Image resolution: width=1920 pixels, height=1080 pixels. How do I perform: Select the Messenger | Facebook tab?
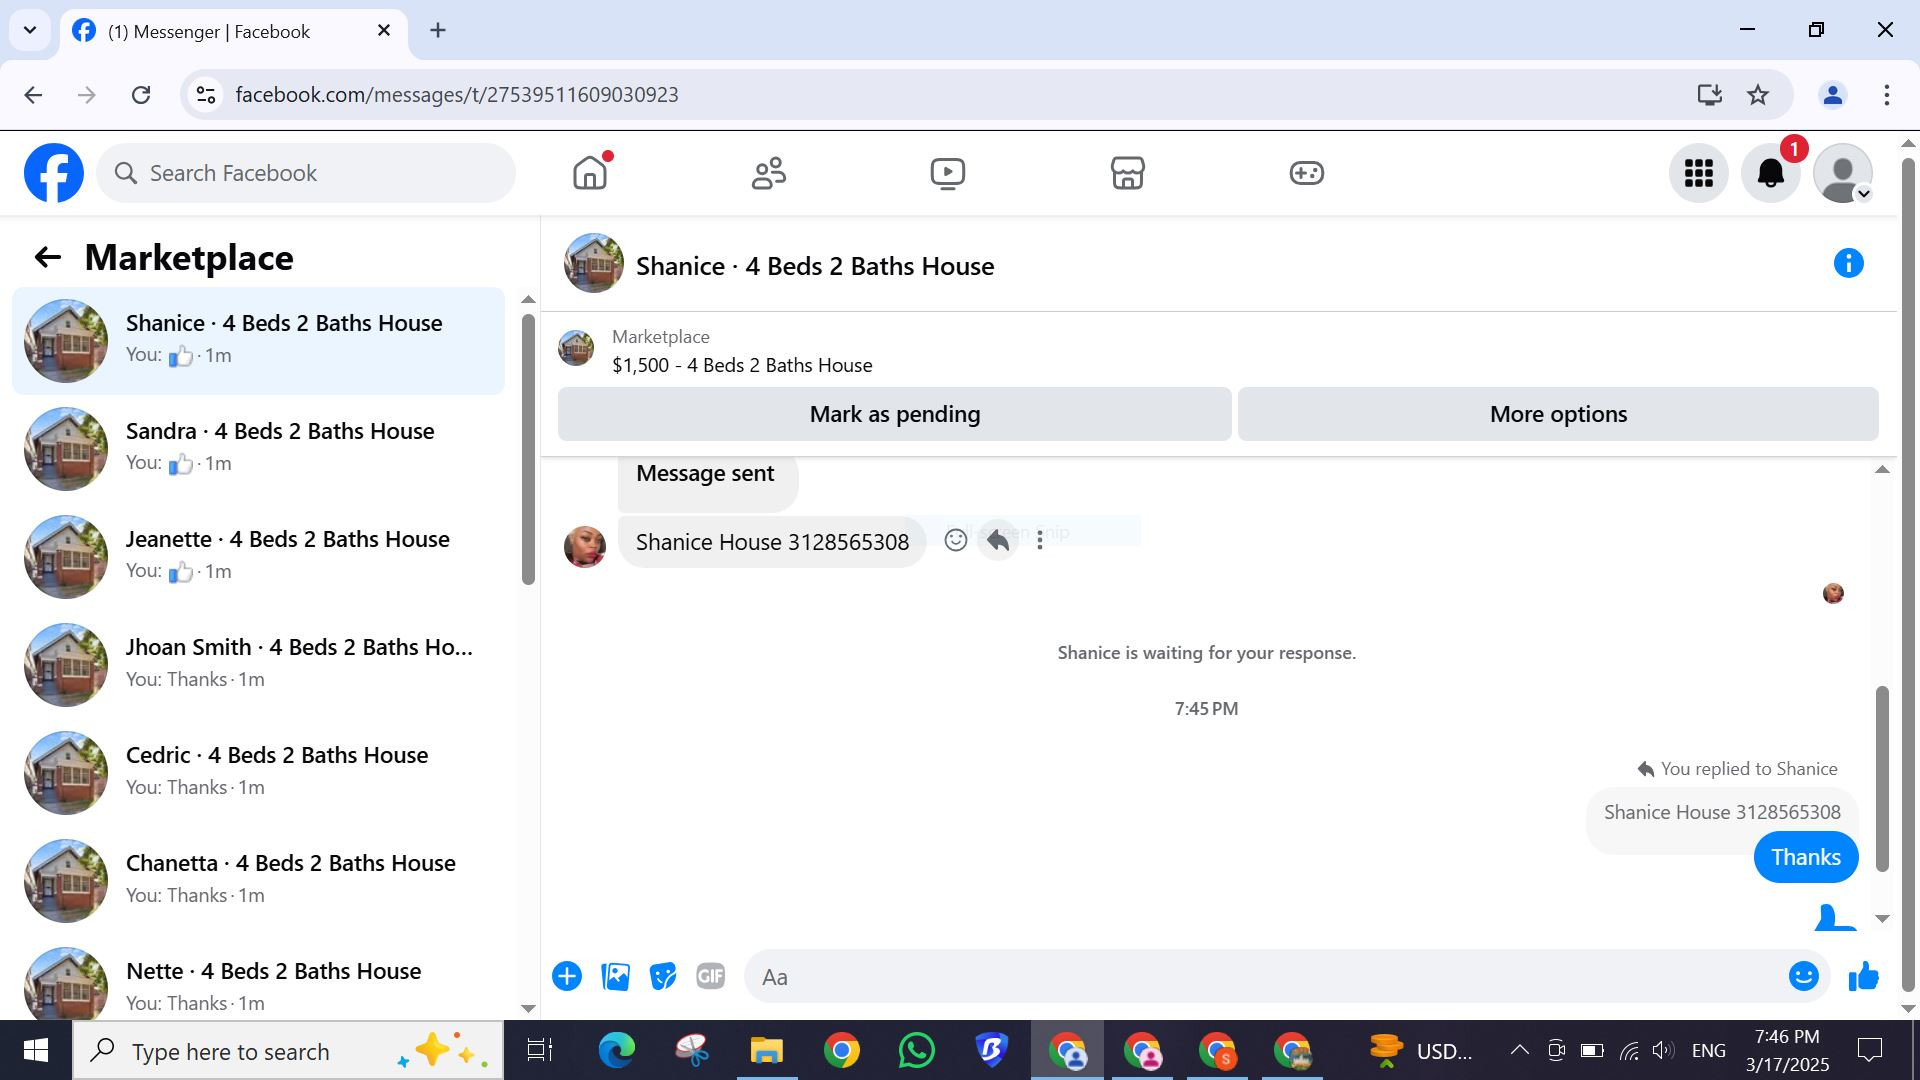[x=234, y=31]
